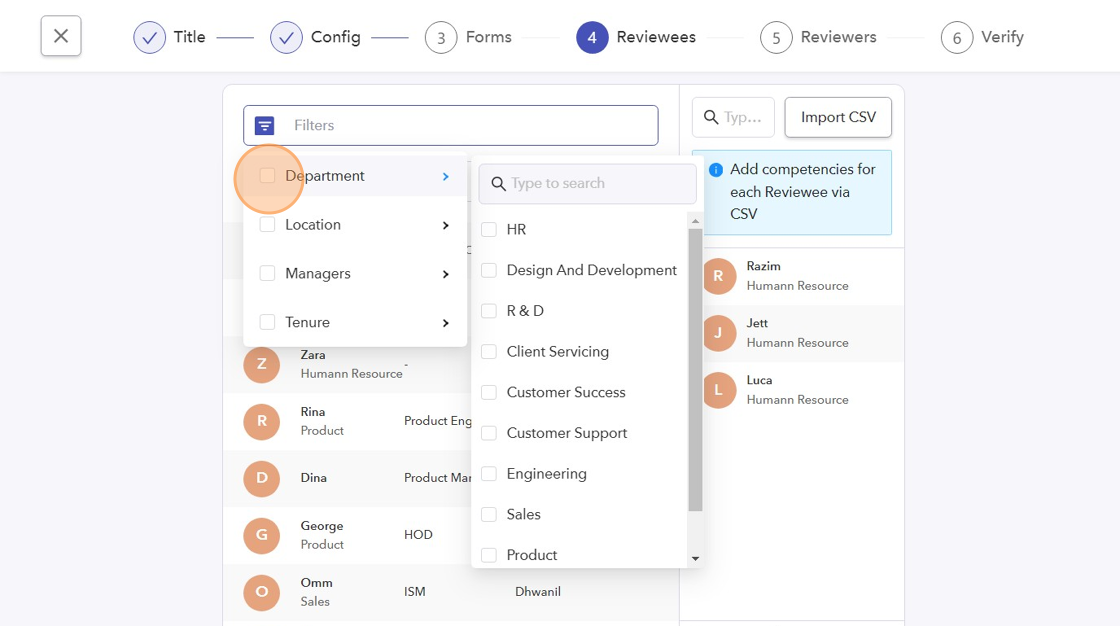Enable the Customer Success checkbox
This screenshot has height=626, width=1120.
pyautogui.click(x=489, y=393)
